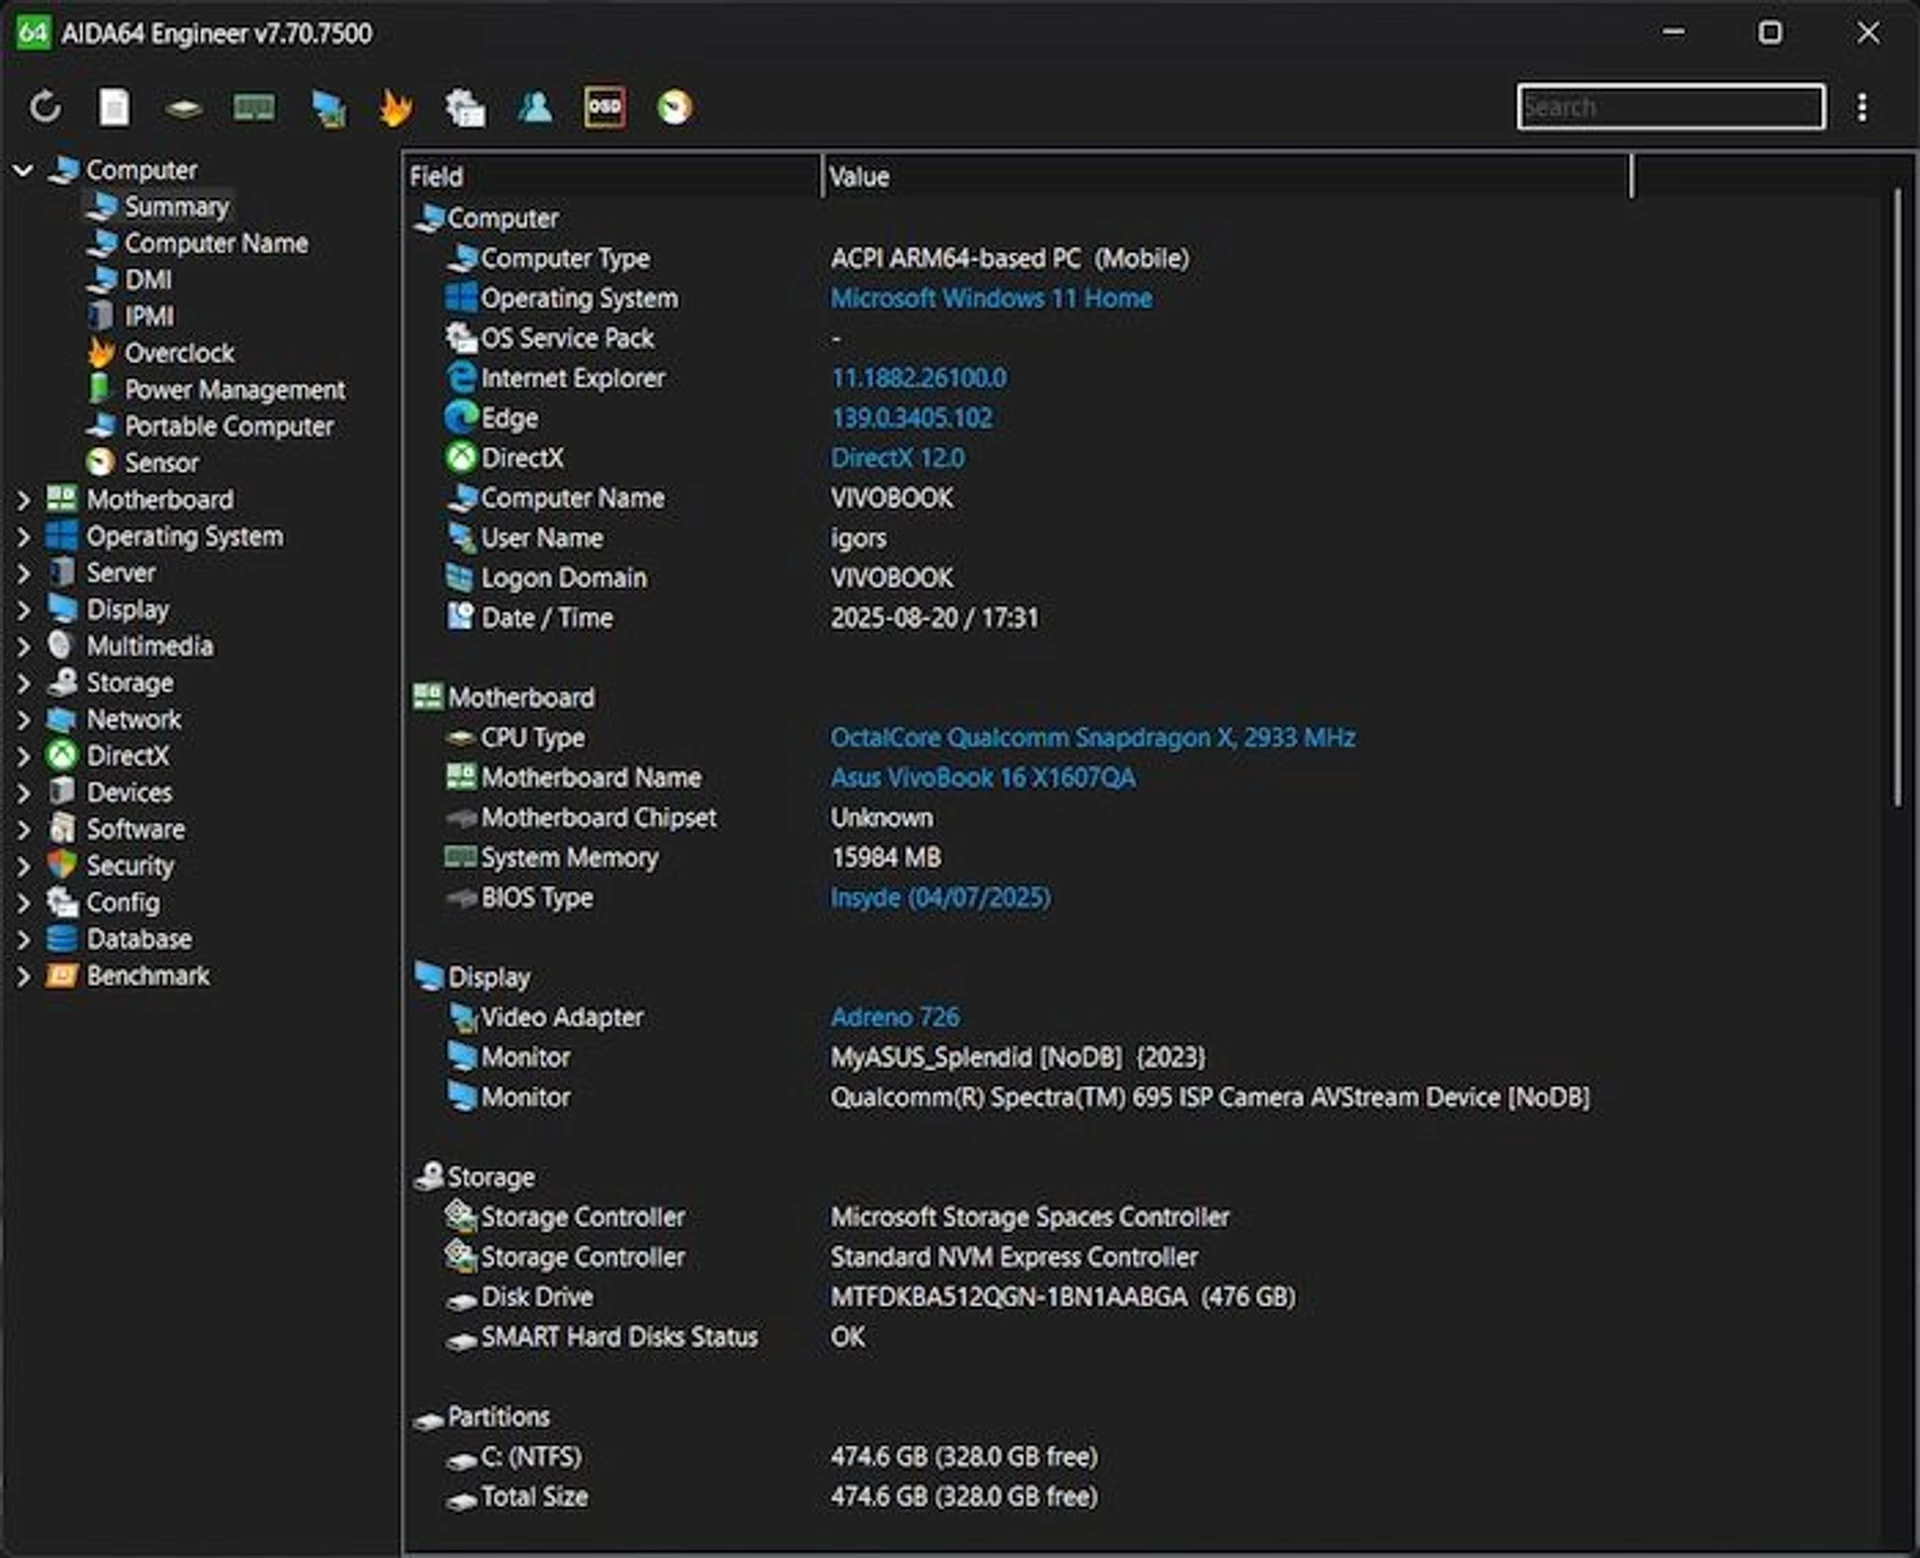
Task: Click the Edge row browser icon
Action: (x=461, y=418)
